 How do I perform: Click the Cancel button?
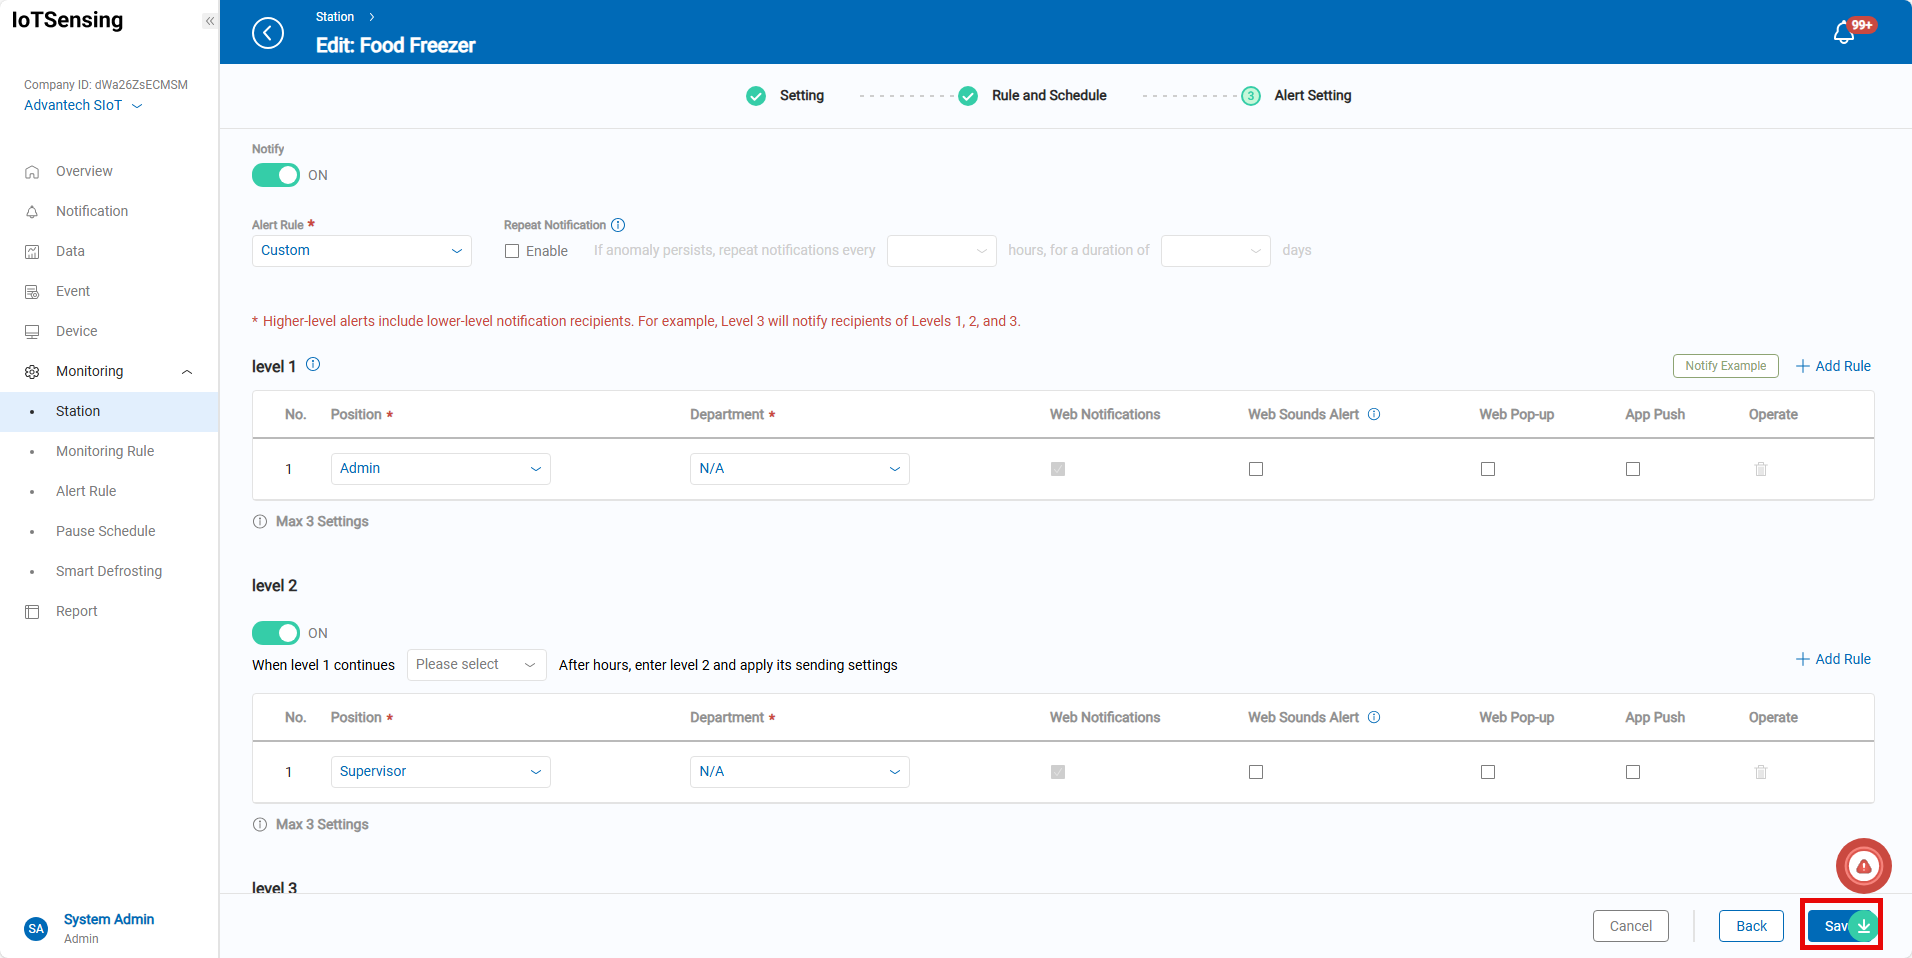(x=1630, y=926)
